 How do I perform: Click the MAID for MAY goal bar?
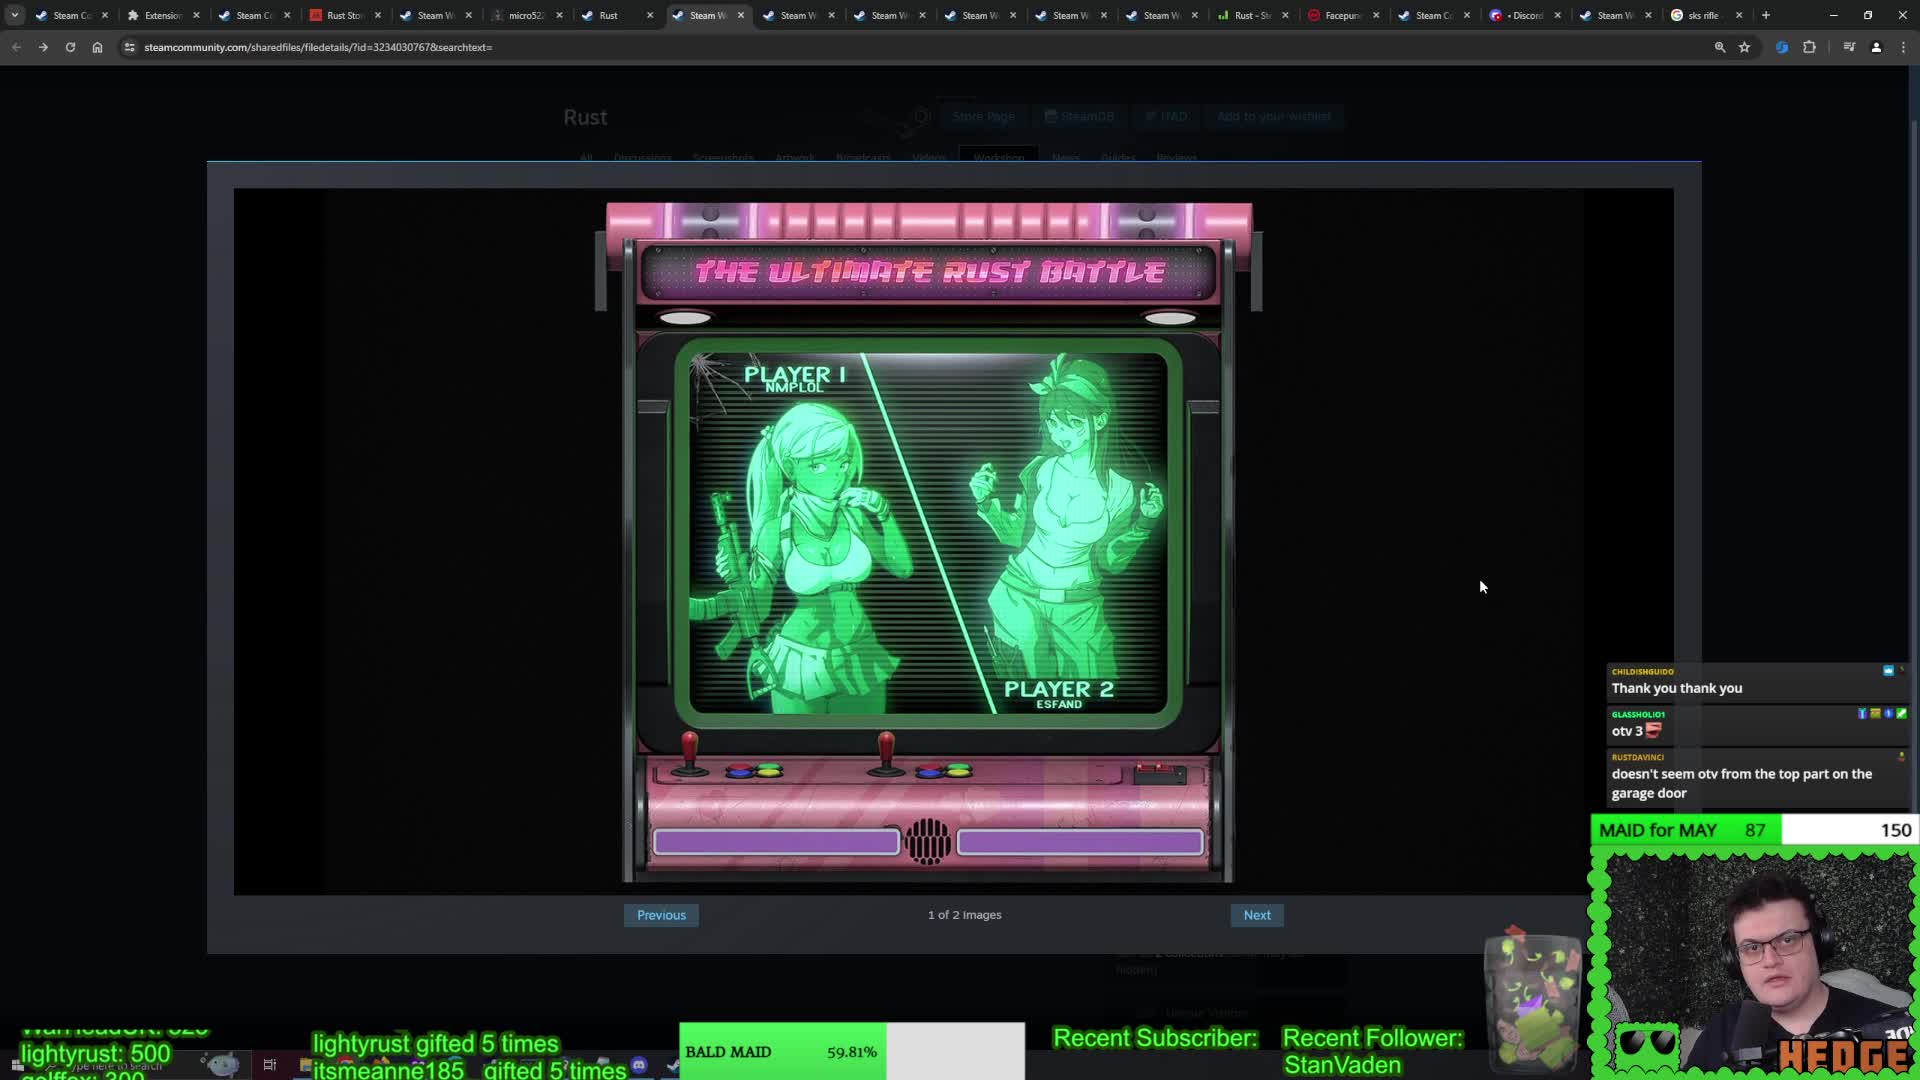point(1754,830)
